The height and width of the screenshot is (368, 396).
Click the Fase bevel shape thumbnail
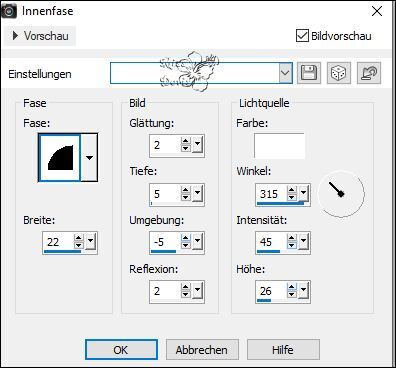[x=59, y=157]
